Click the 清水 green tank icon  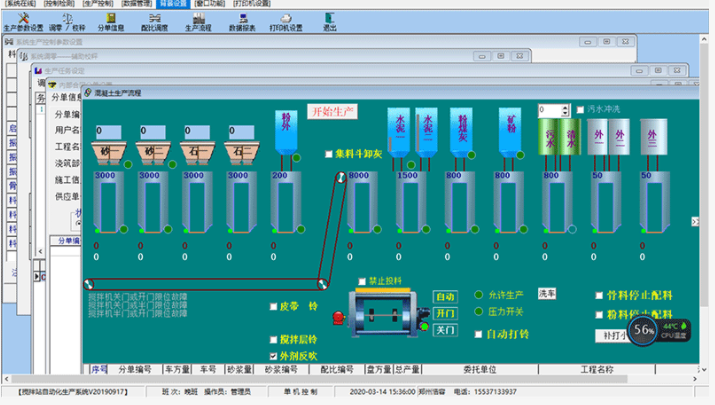[x=570, y=137]
